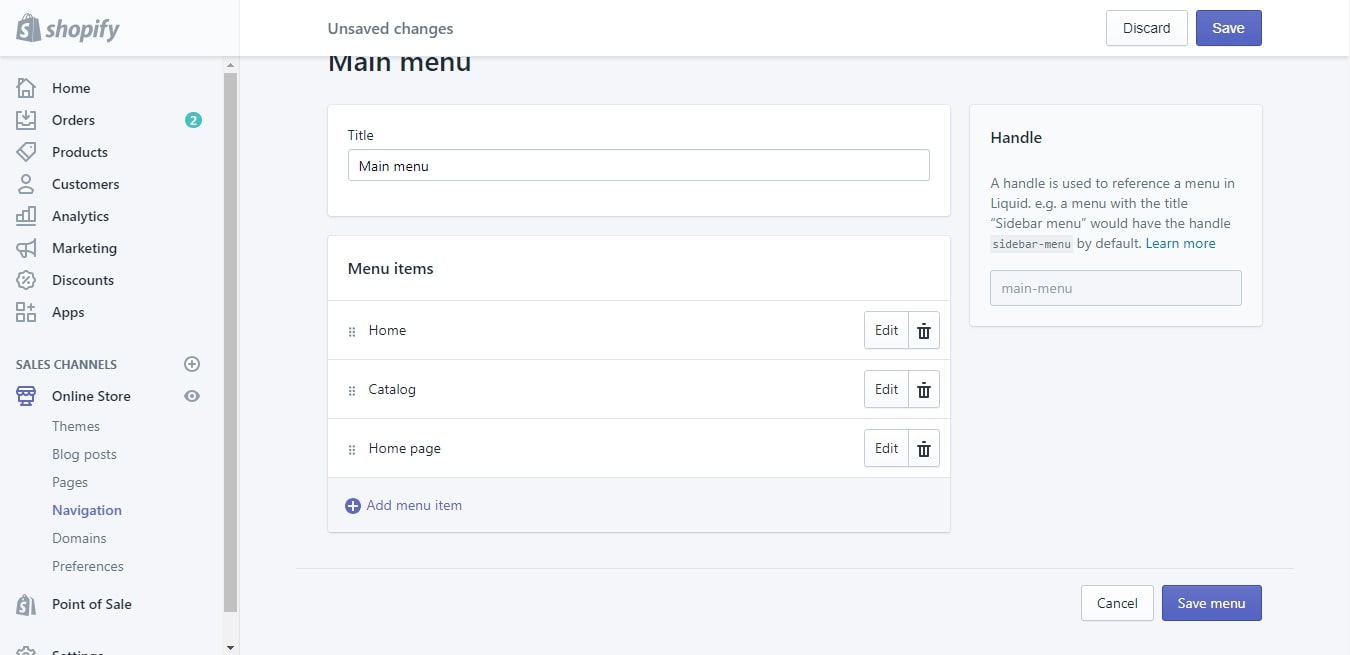The height and width of the screenshot is (655, 1350).
Task: Click the main-menu handle field
Action: coord(1115,288)
